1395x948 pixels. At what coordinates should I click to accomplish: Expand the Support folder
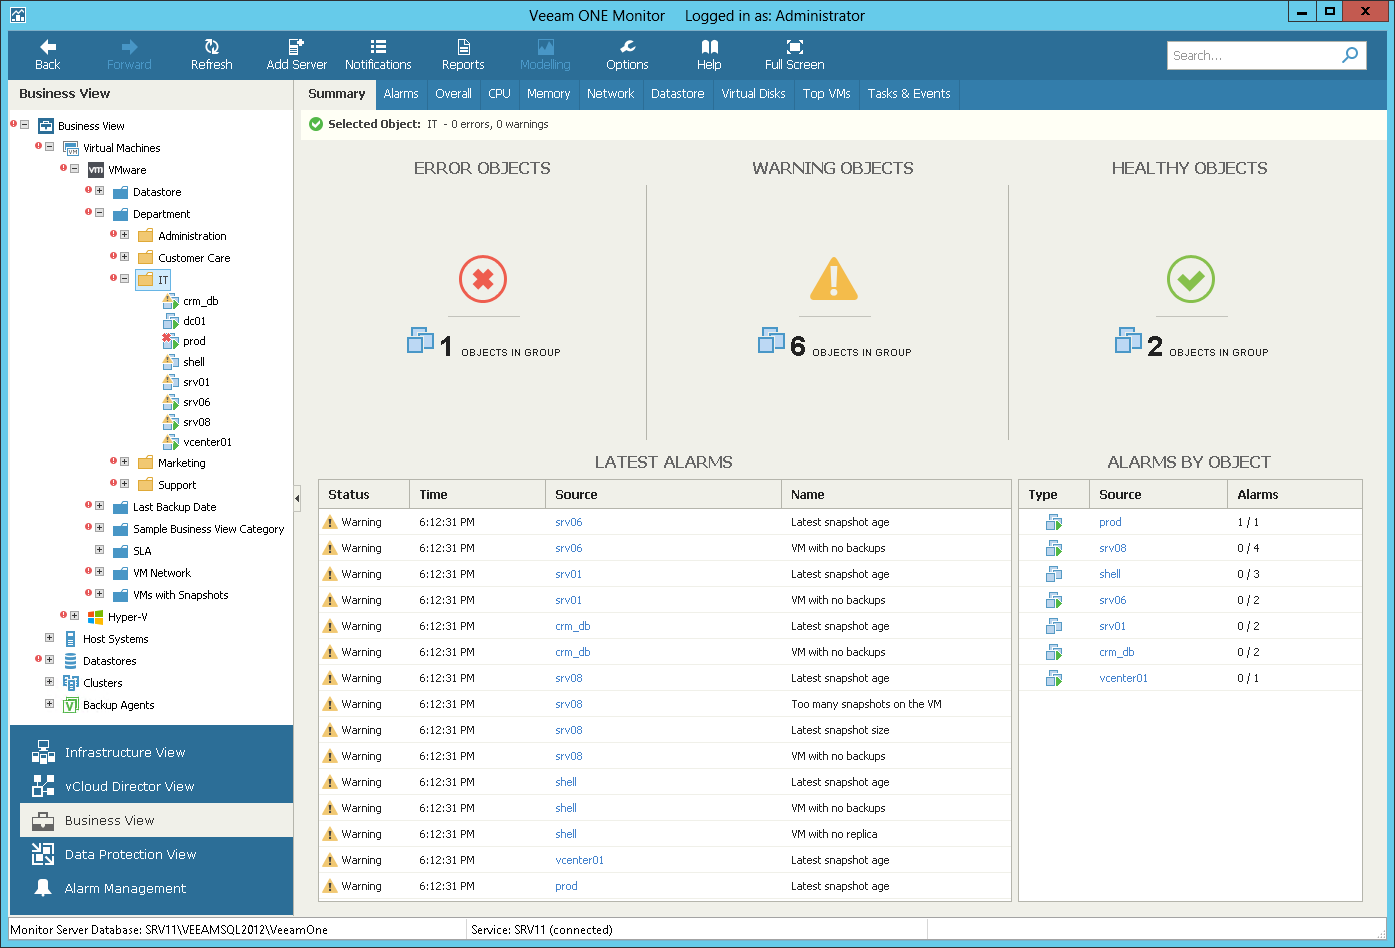coord(124,484)
